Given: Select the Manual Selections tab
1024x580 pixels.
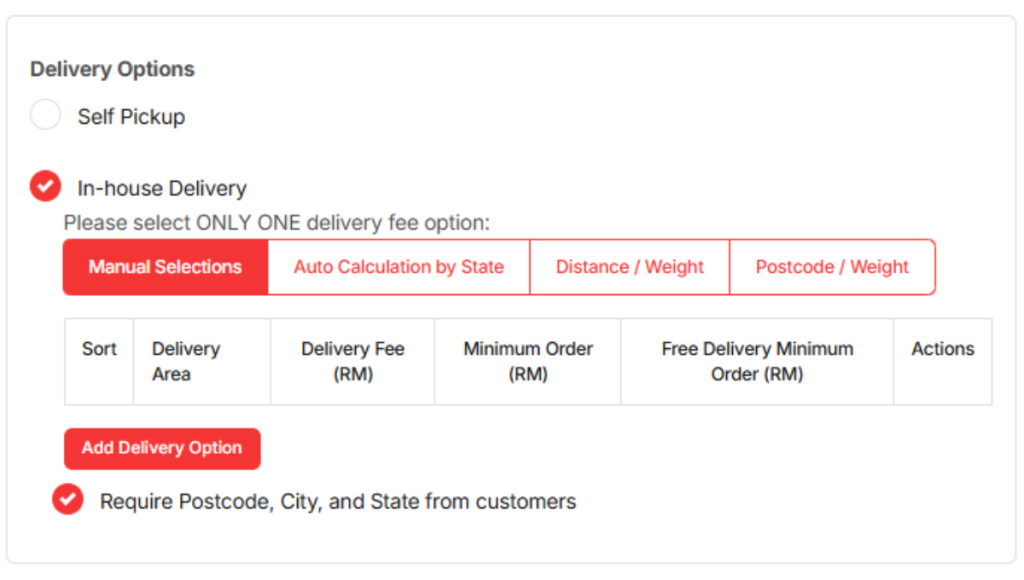Looking at the screenshot, I should tap(165, 267).
